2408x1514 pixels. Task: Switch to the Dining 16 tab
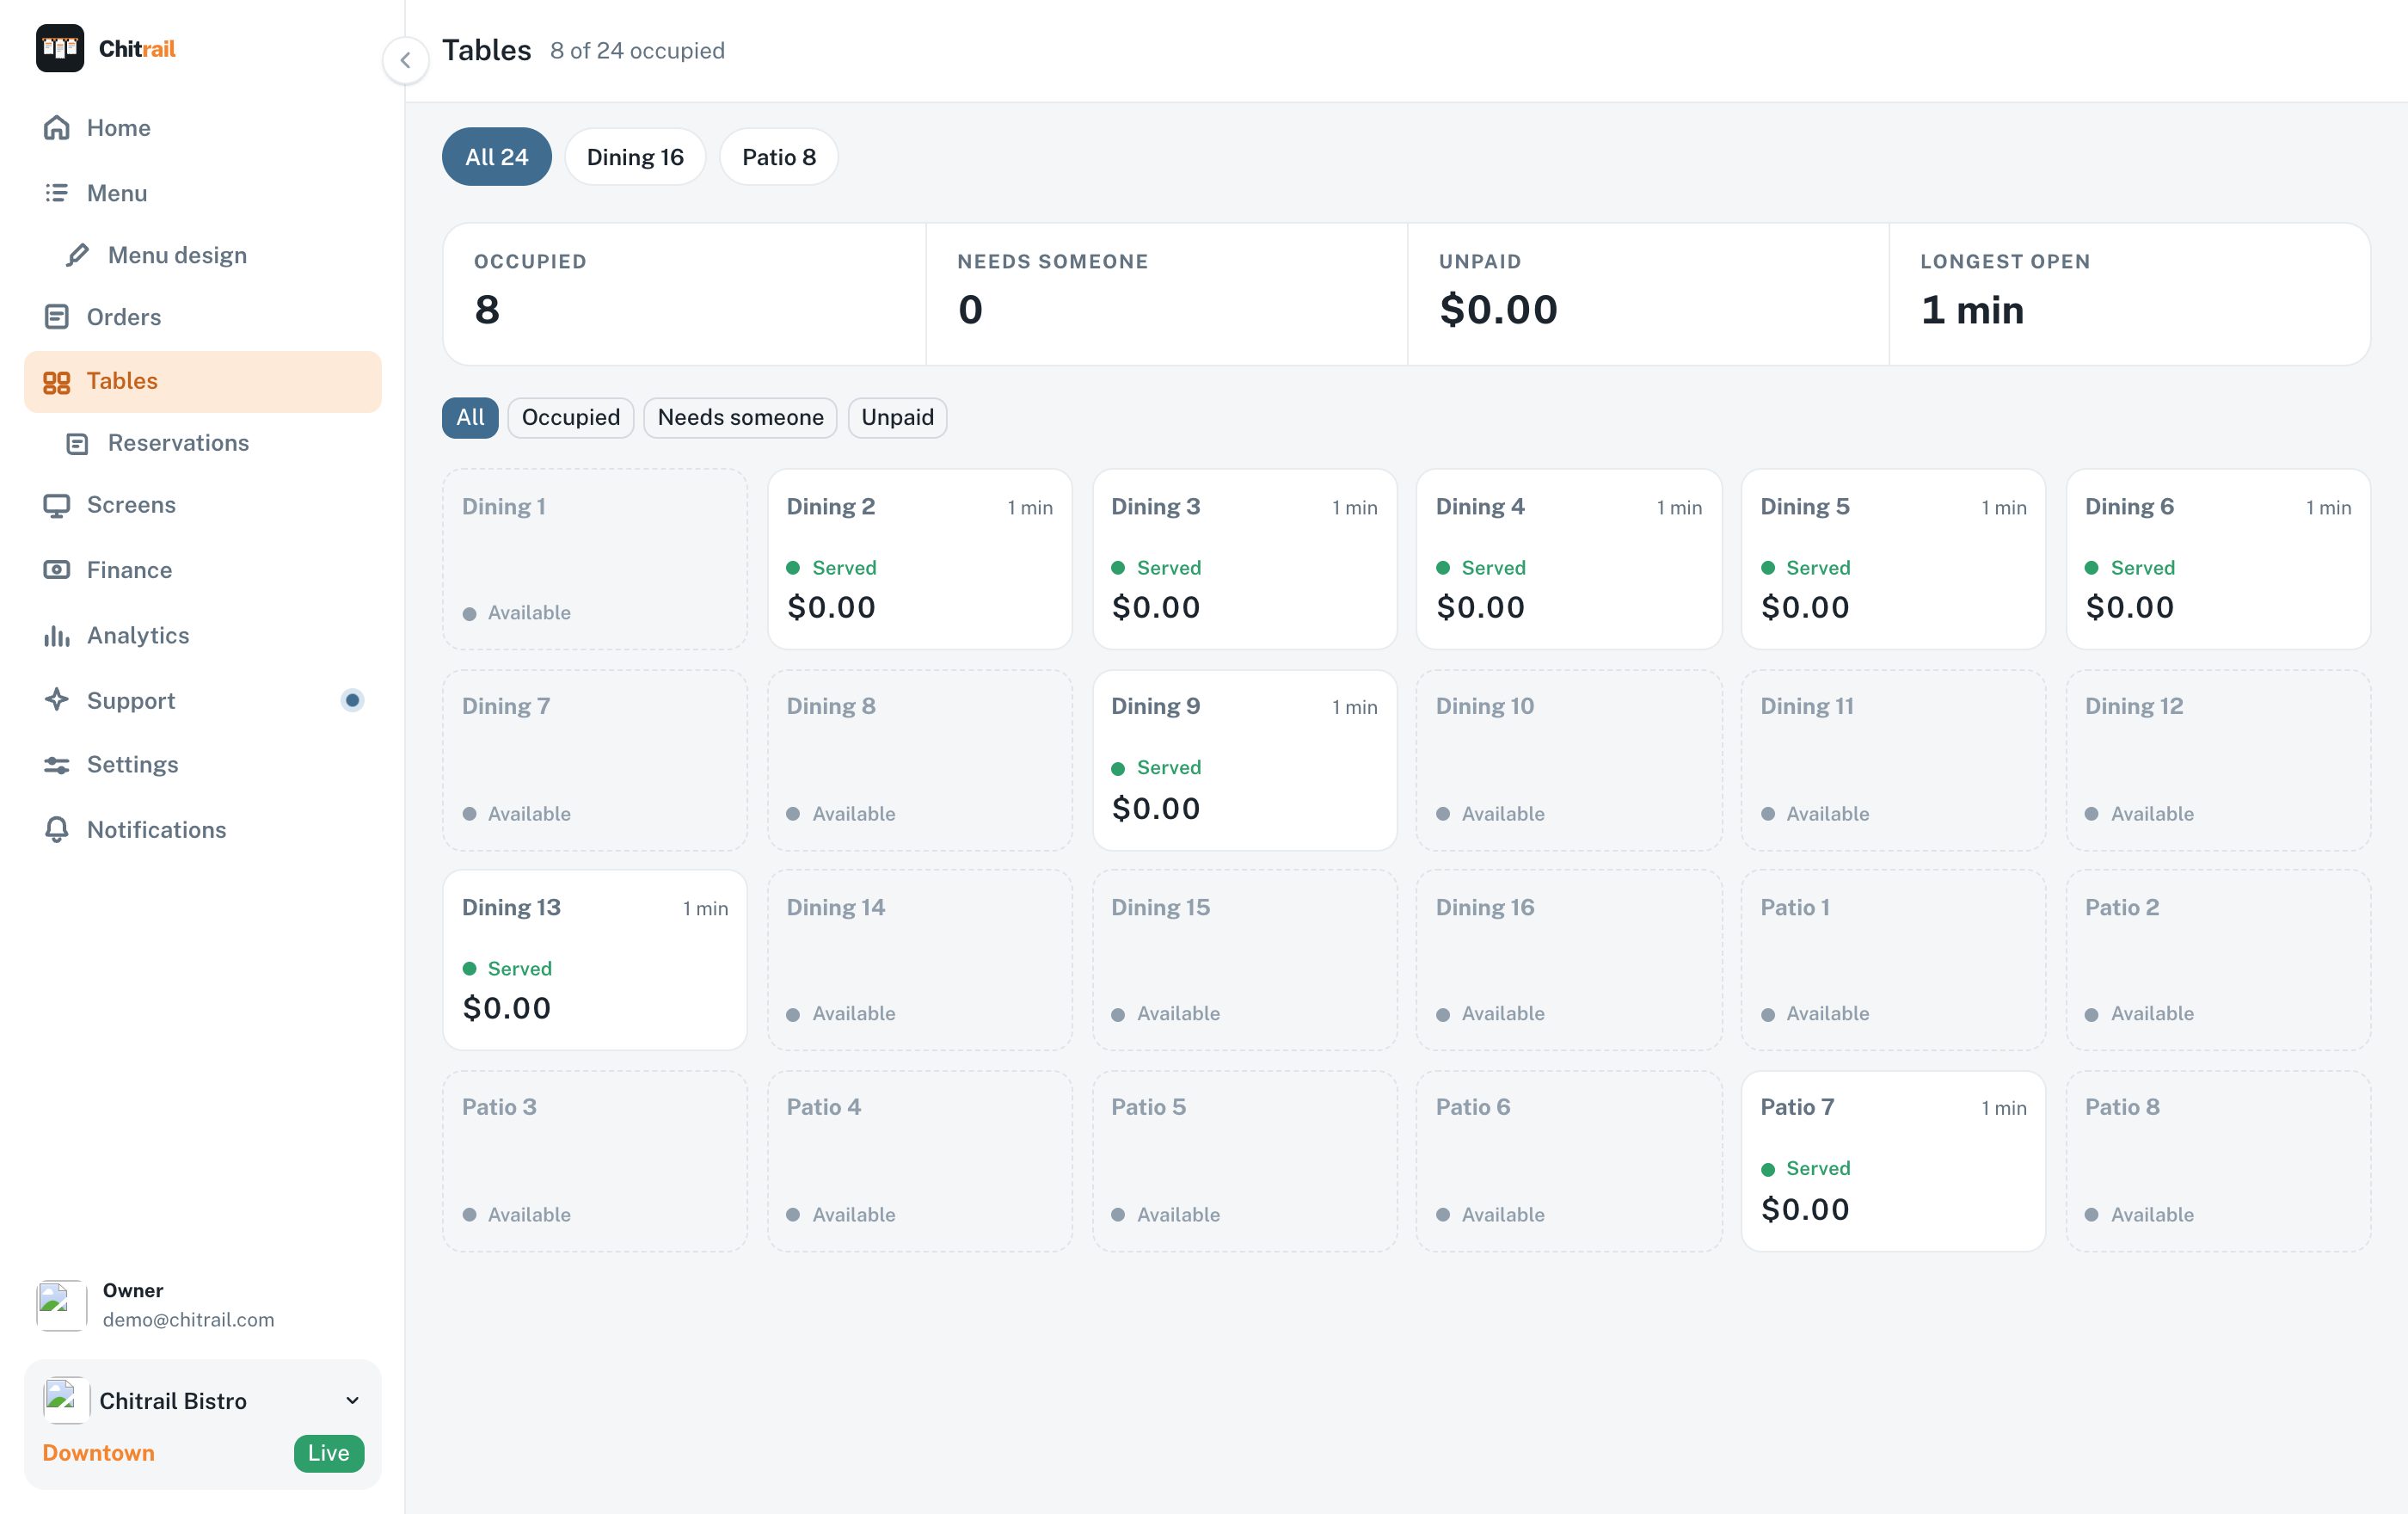click(635, 157)
